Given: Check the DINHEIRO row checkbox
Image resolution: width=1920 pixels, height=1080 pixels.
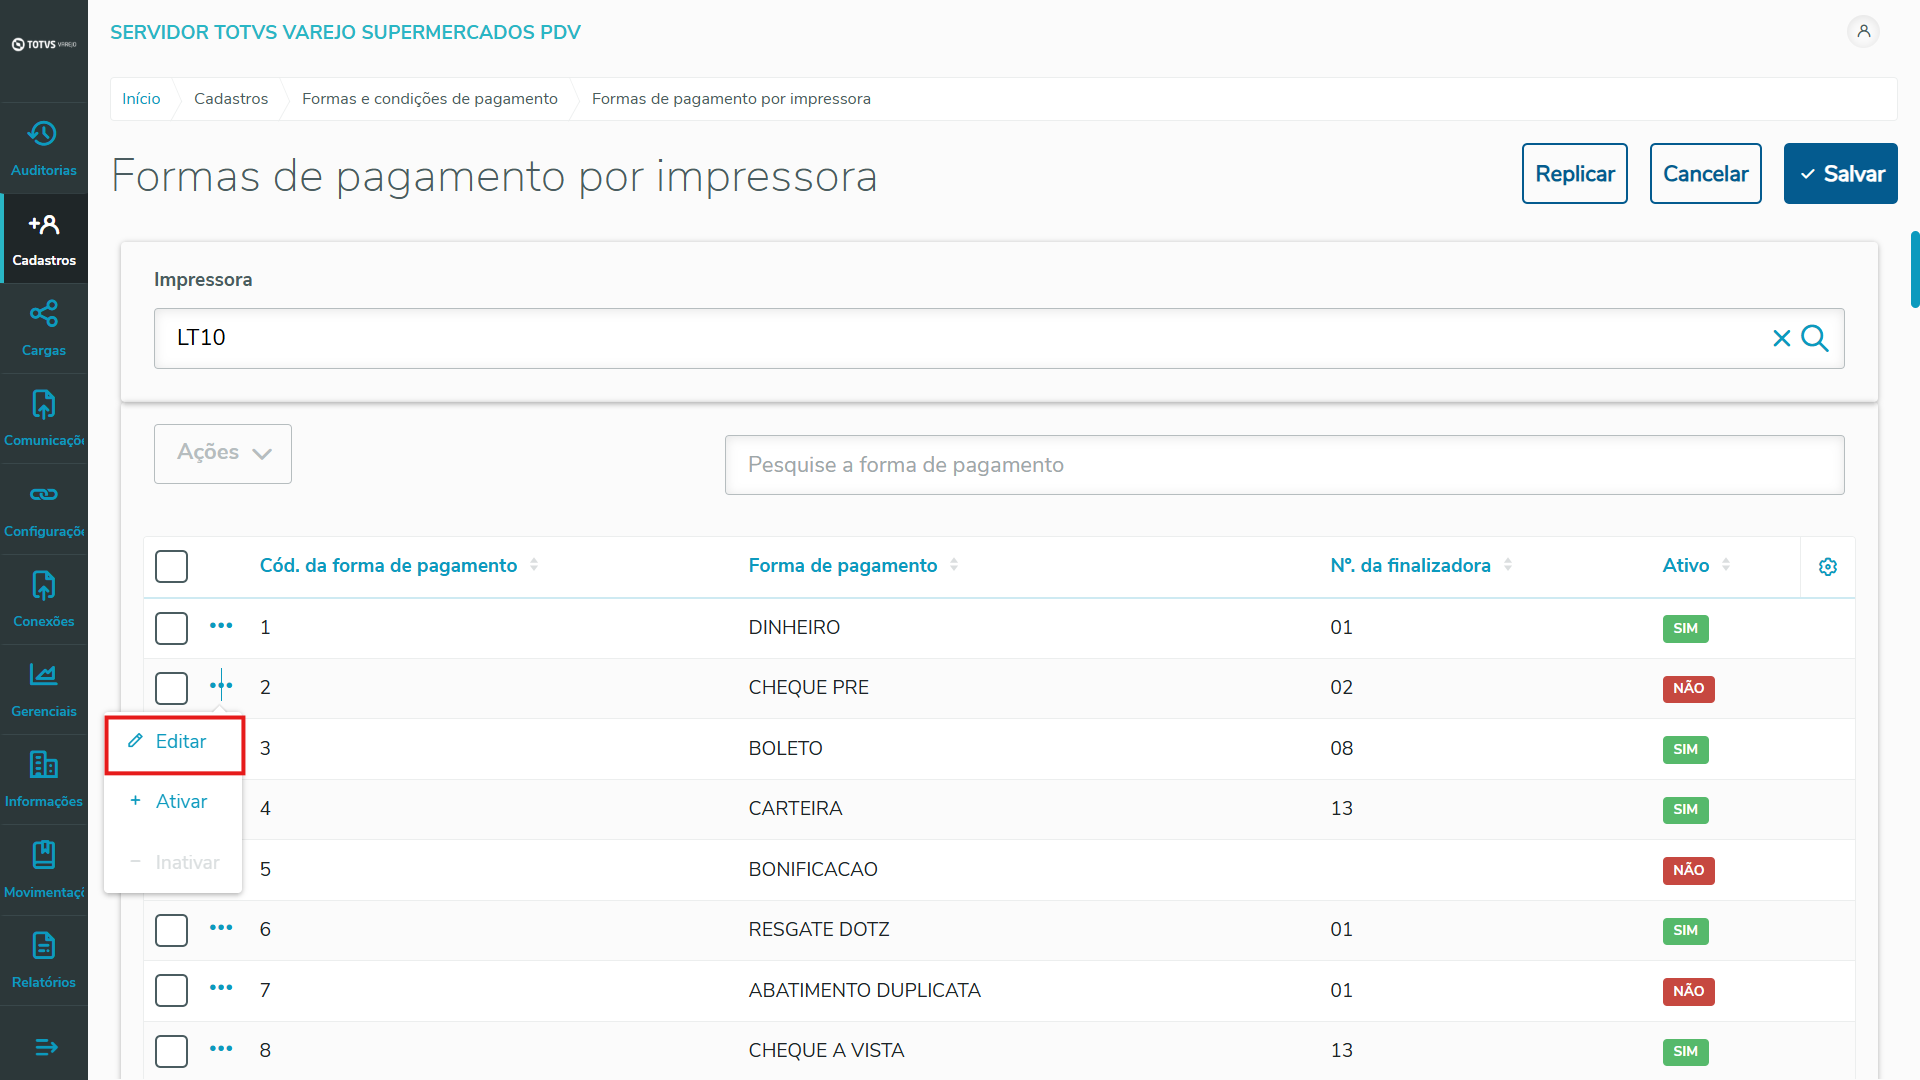Looking at the screenshot, I should point(171,628).
